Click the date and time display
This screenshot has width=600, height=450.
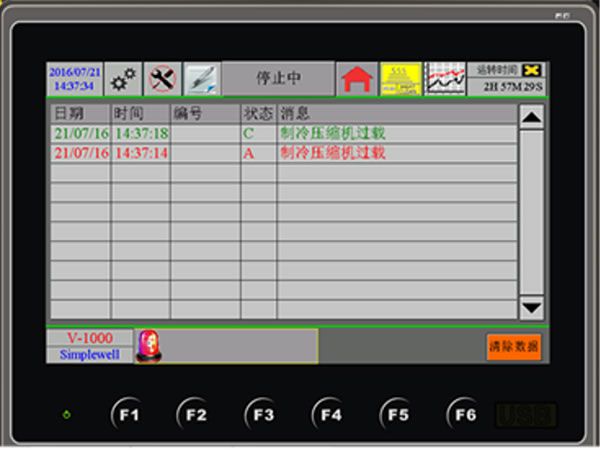(75, 79)
